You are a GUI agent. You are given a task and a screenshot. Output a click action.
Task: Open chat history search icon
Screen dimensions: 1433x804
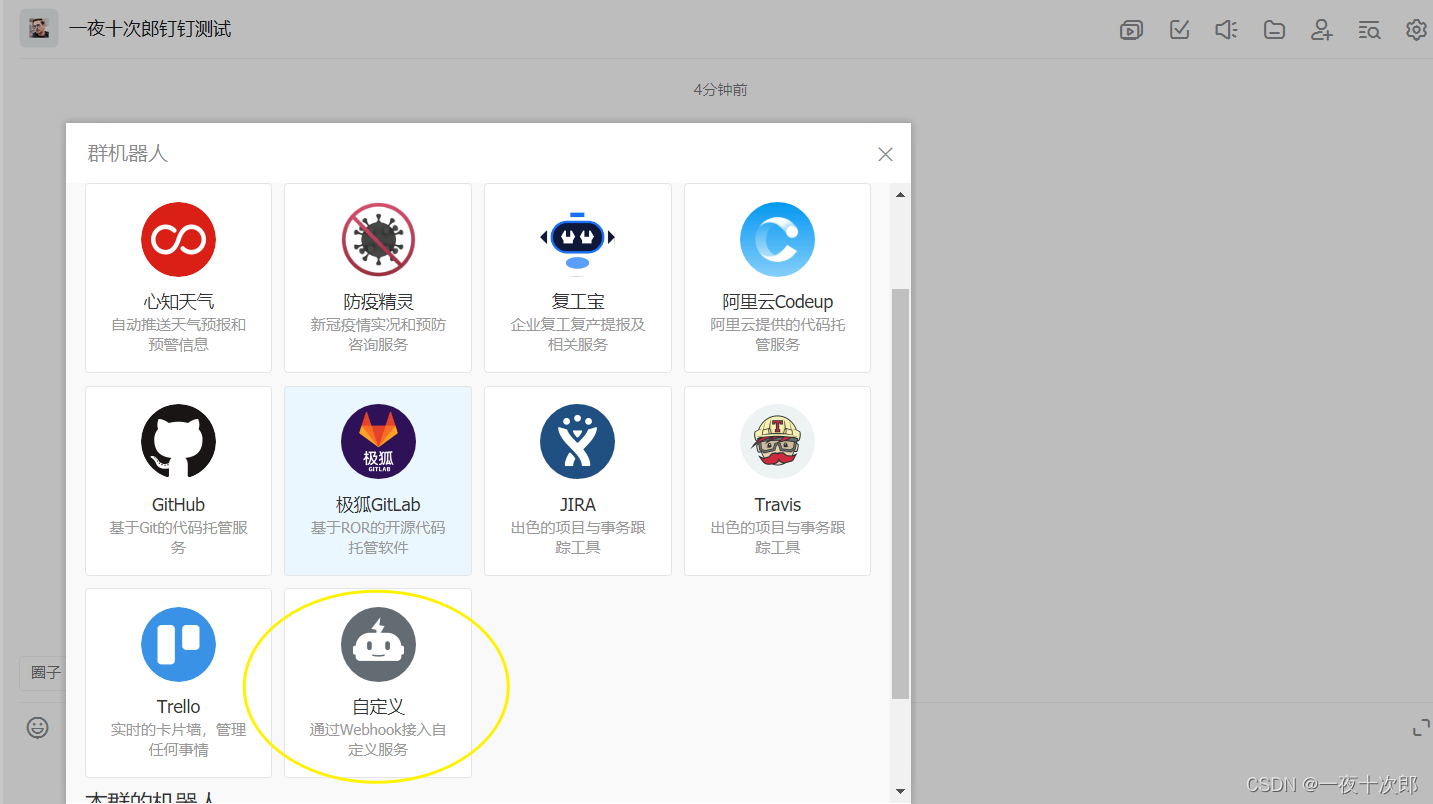(1369, 30)
